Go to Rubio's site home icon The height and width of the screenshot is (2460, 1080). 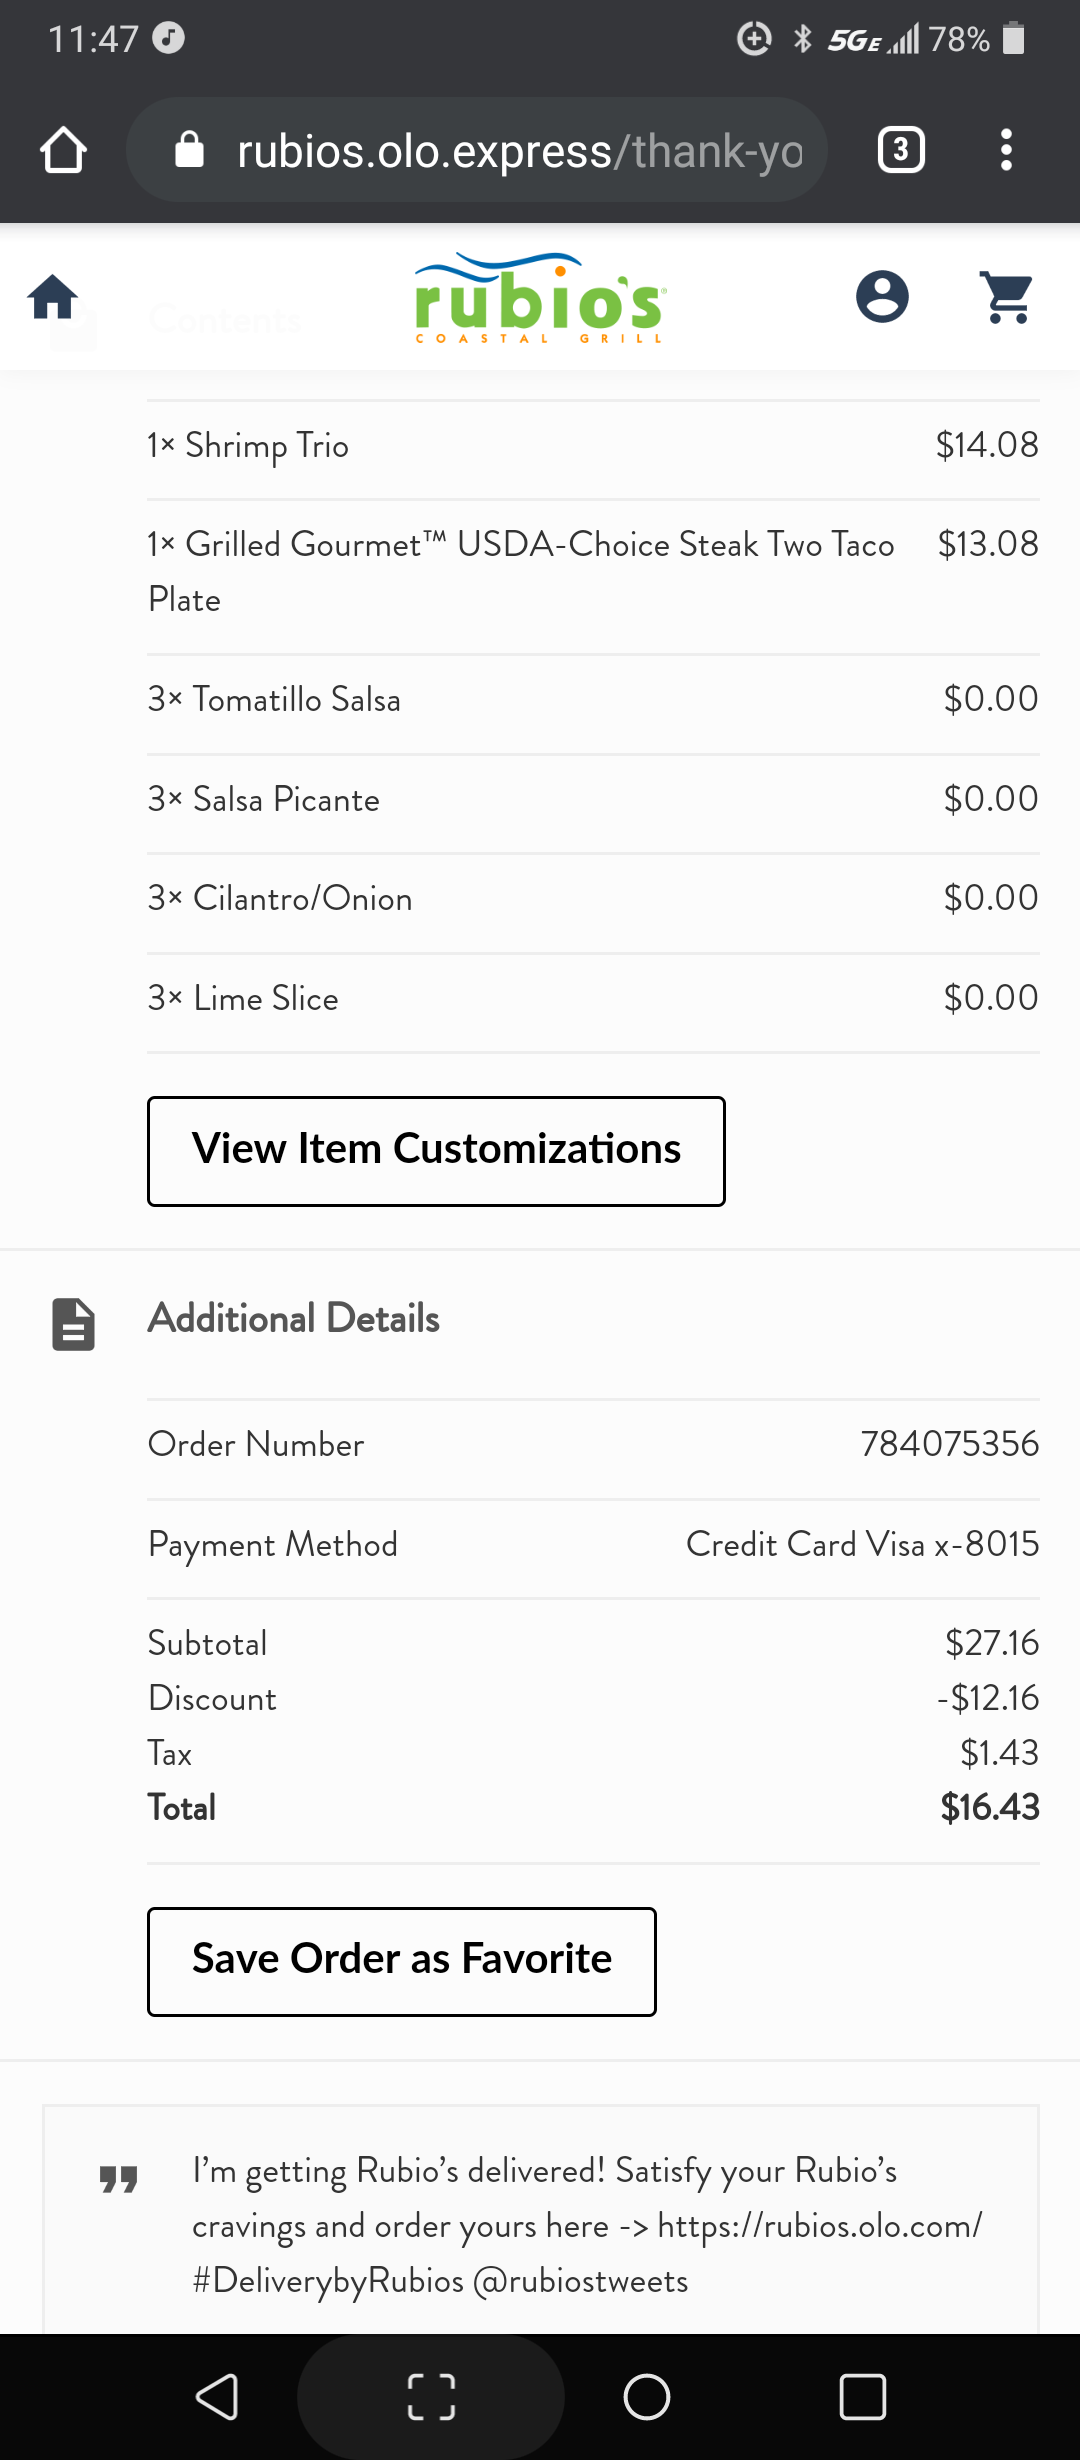click(x=53, y=297)
